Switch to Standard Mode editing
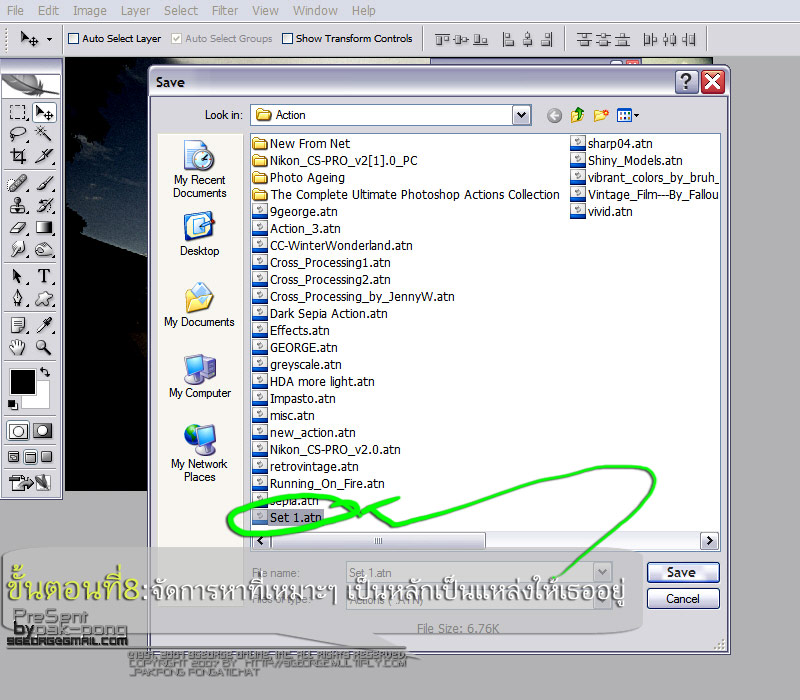The width and height of the screenshot is (800, 700). [18, 431]
